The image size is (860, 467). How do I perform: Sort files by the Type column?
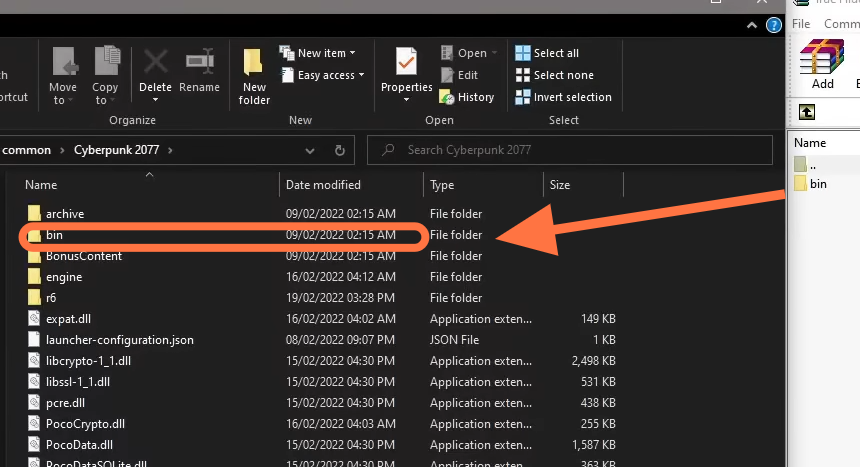pos(442,185)
